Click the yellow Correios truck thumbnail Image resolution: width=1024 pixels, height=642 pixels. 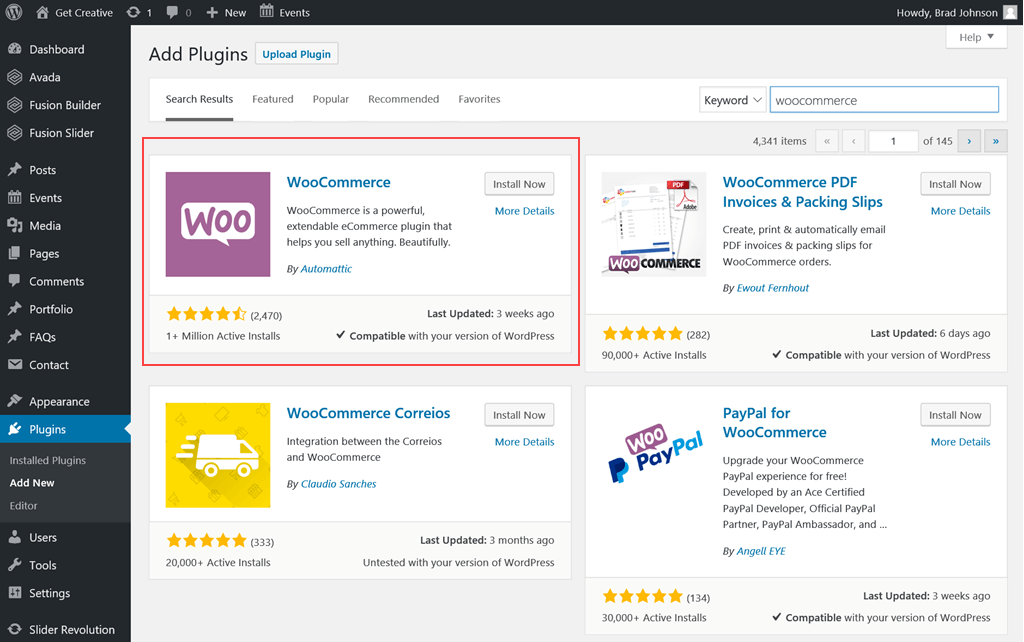tap(217, 455)
